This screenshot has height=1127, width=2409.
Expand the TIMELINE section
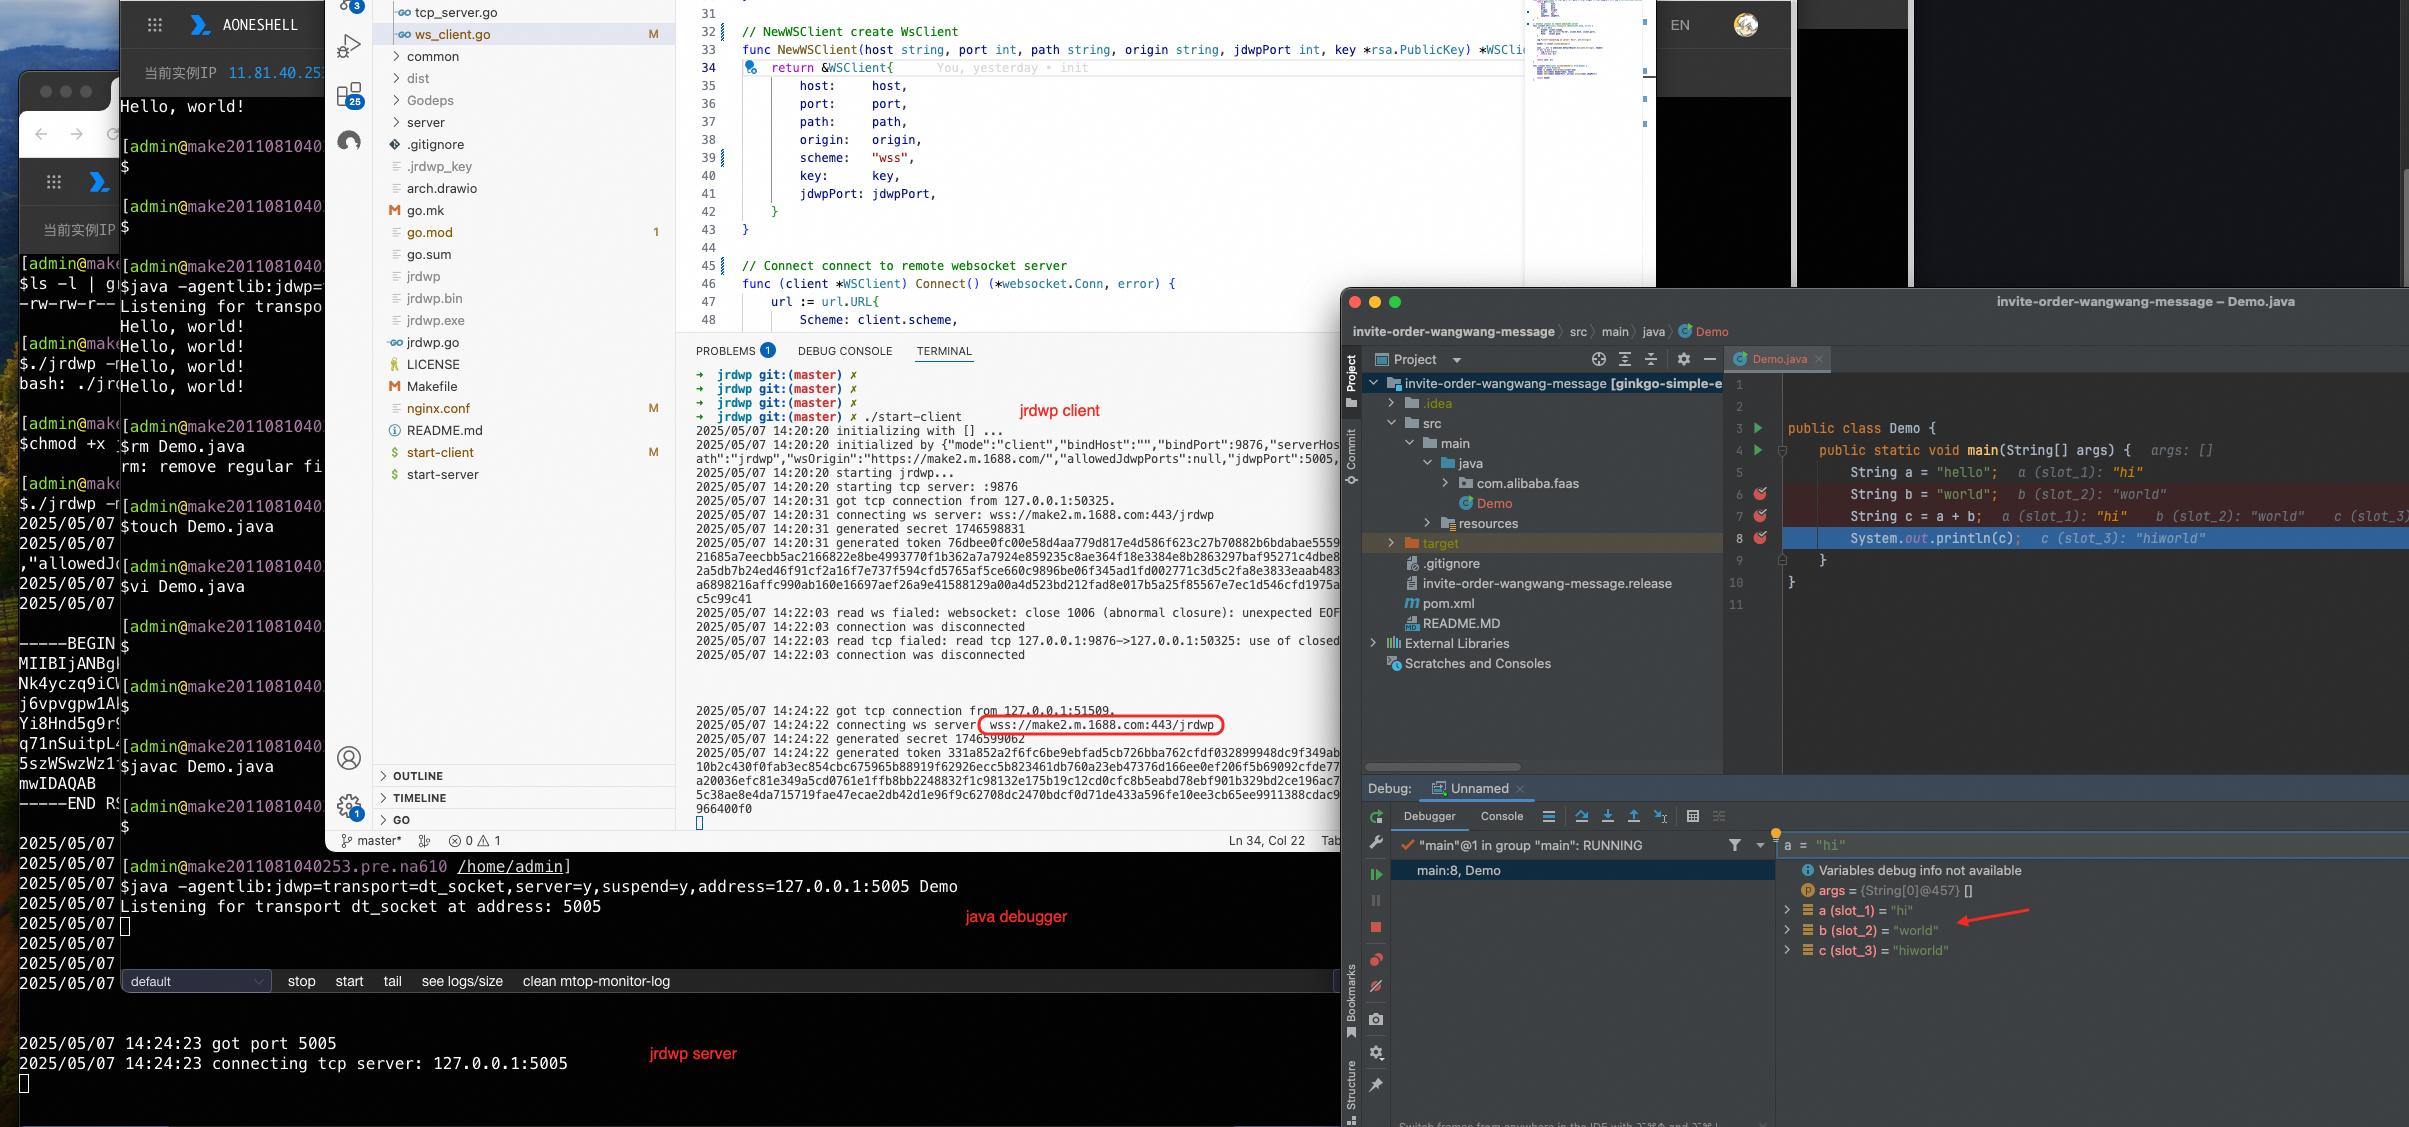tap(525, 798)
